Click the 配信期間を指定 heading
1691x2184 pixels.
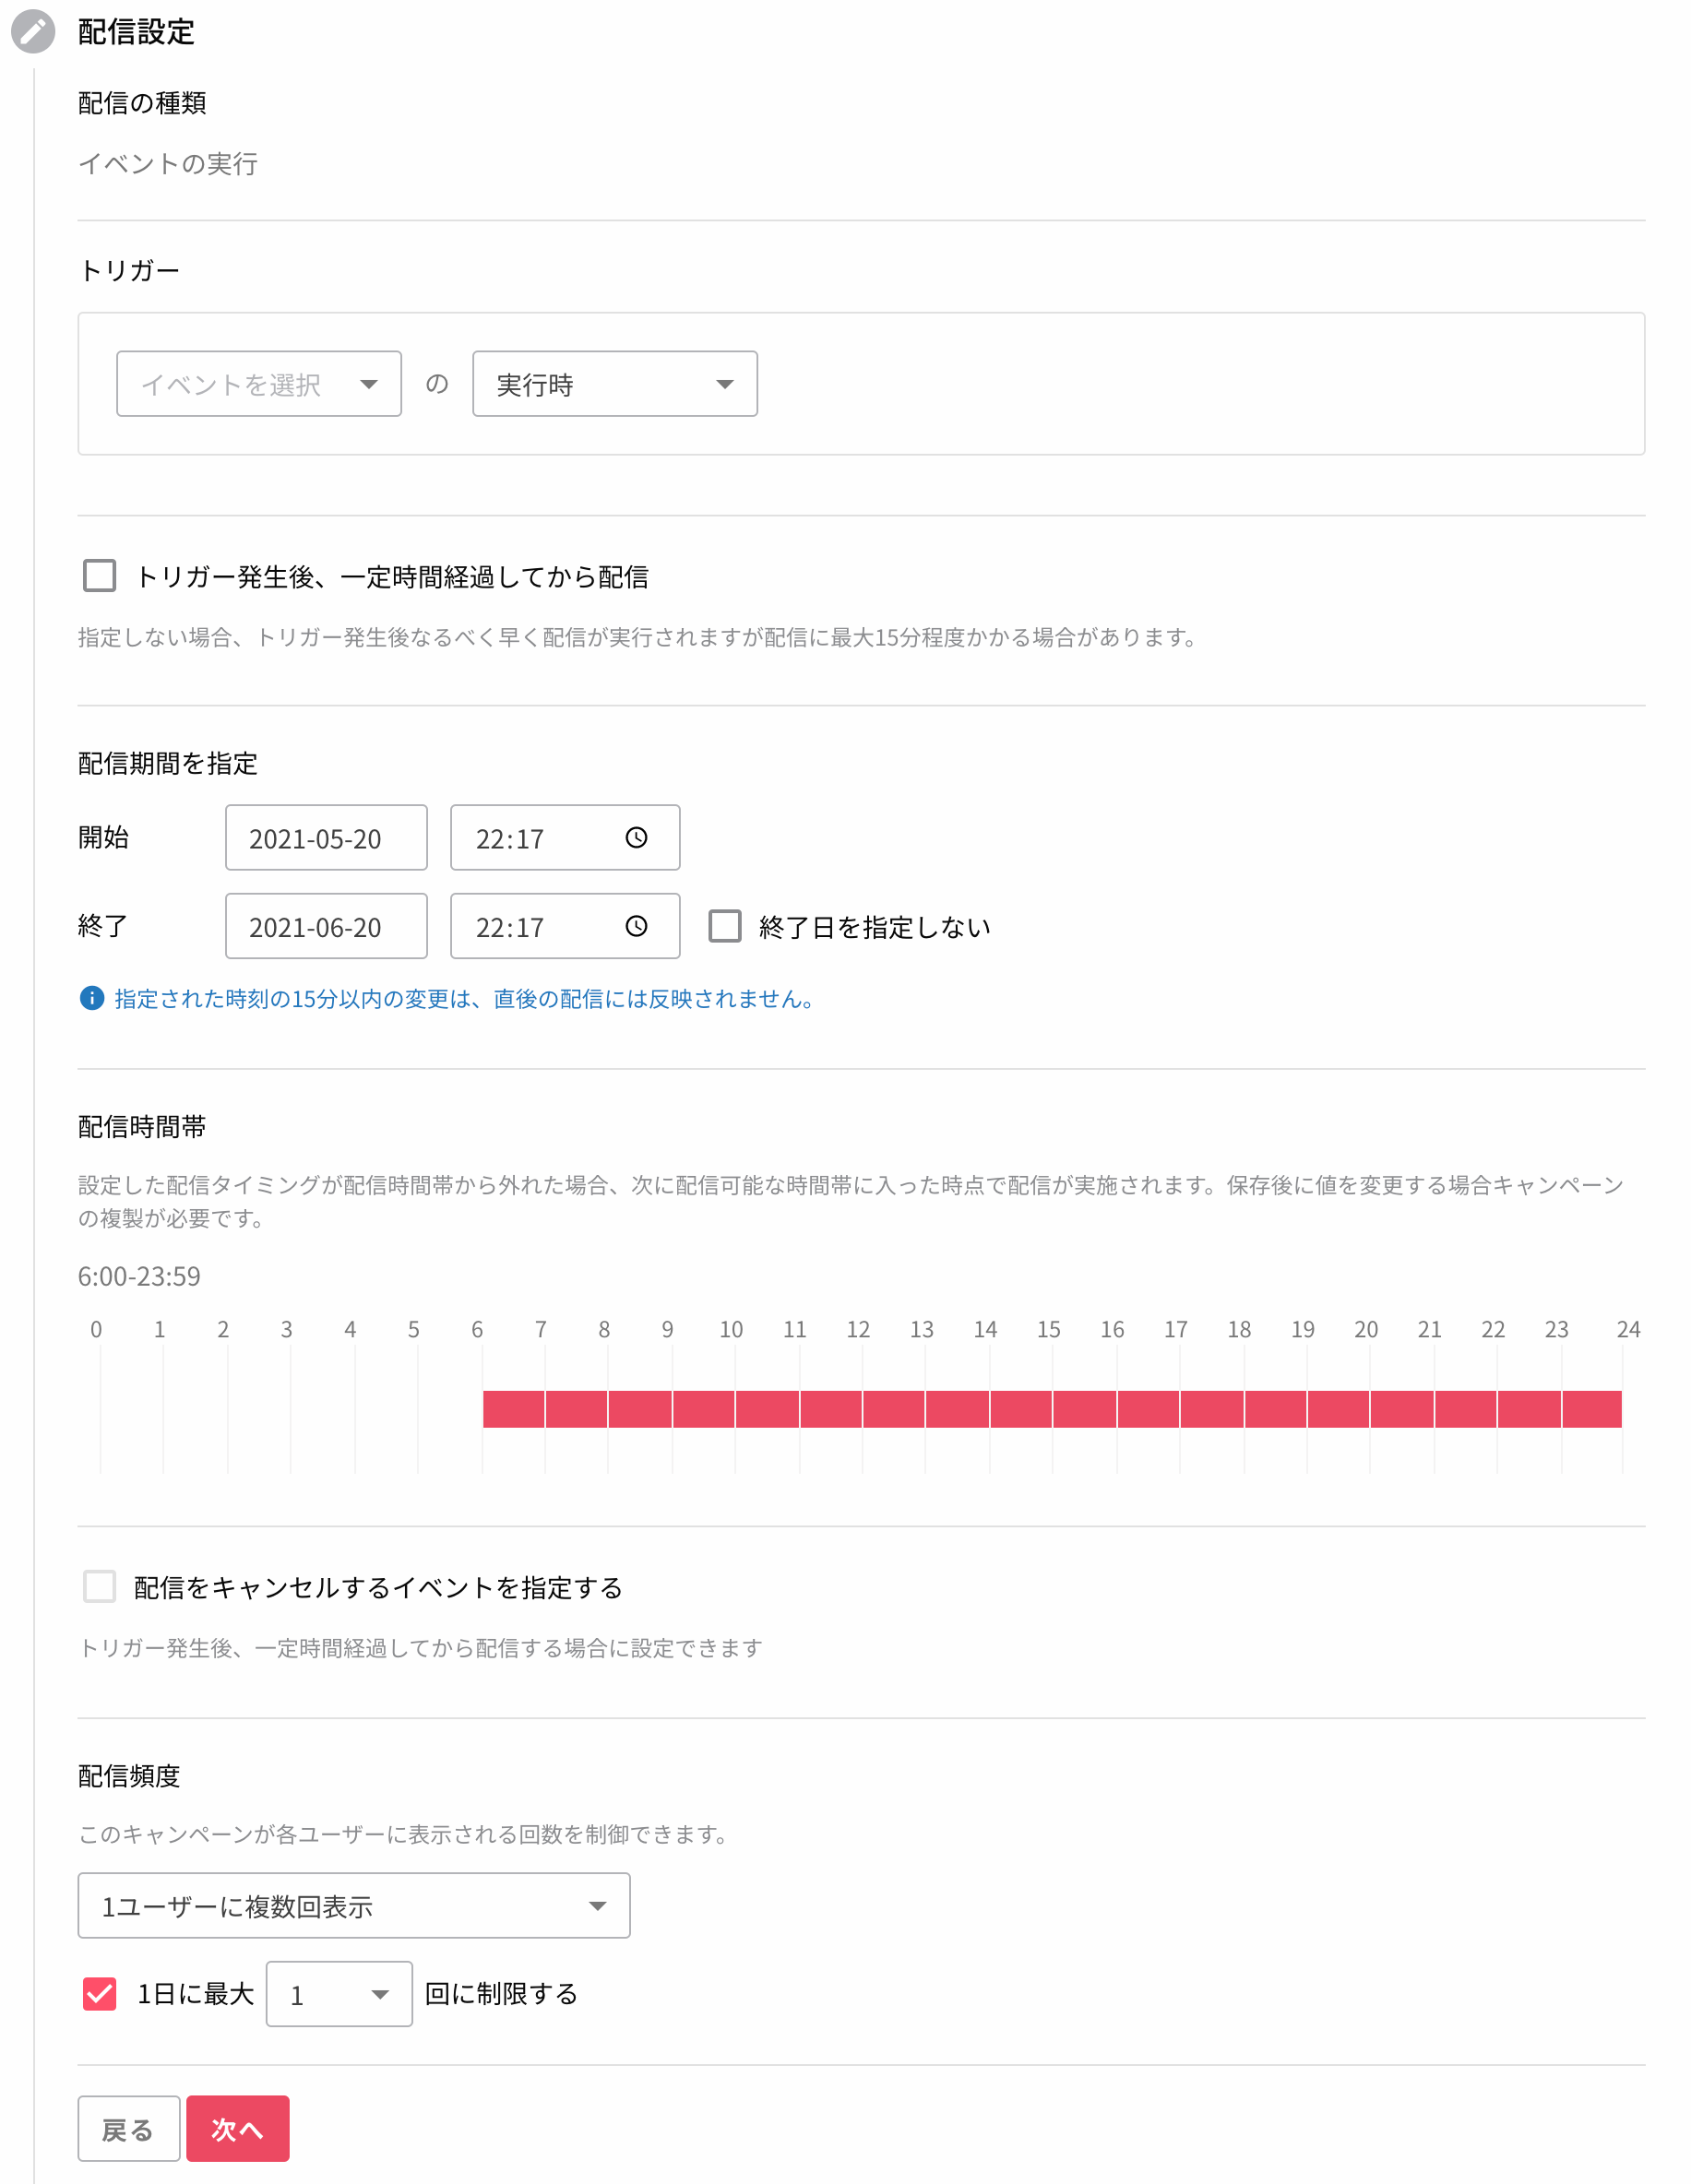pyautogui.click(x=168, y=764)
